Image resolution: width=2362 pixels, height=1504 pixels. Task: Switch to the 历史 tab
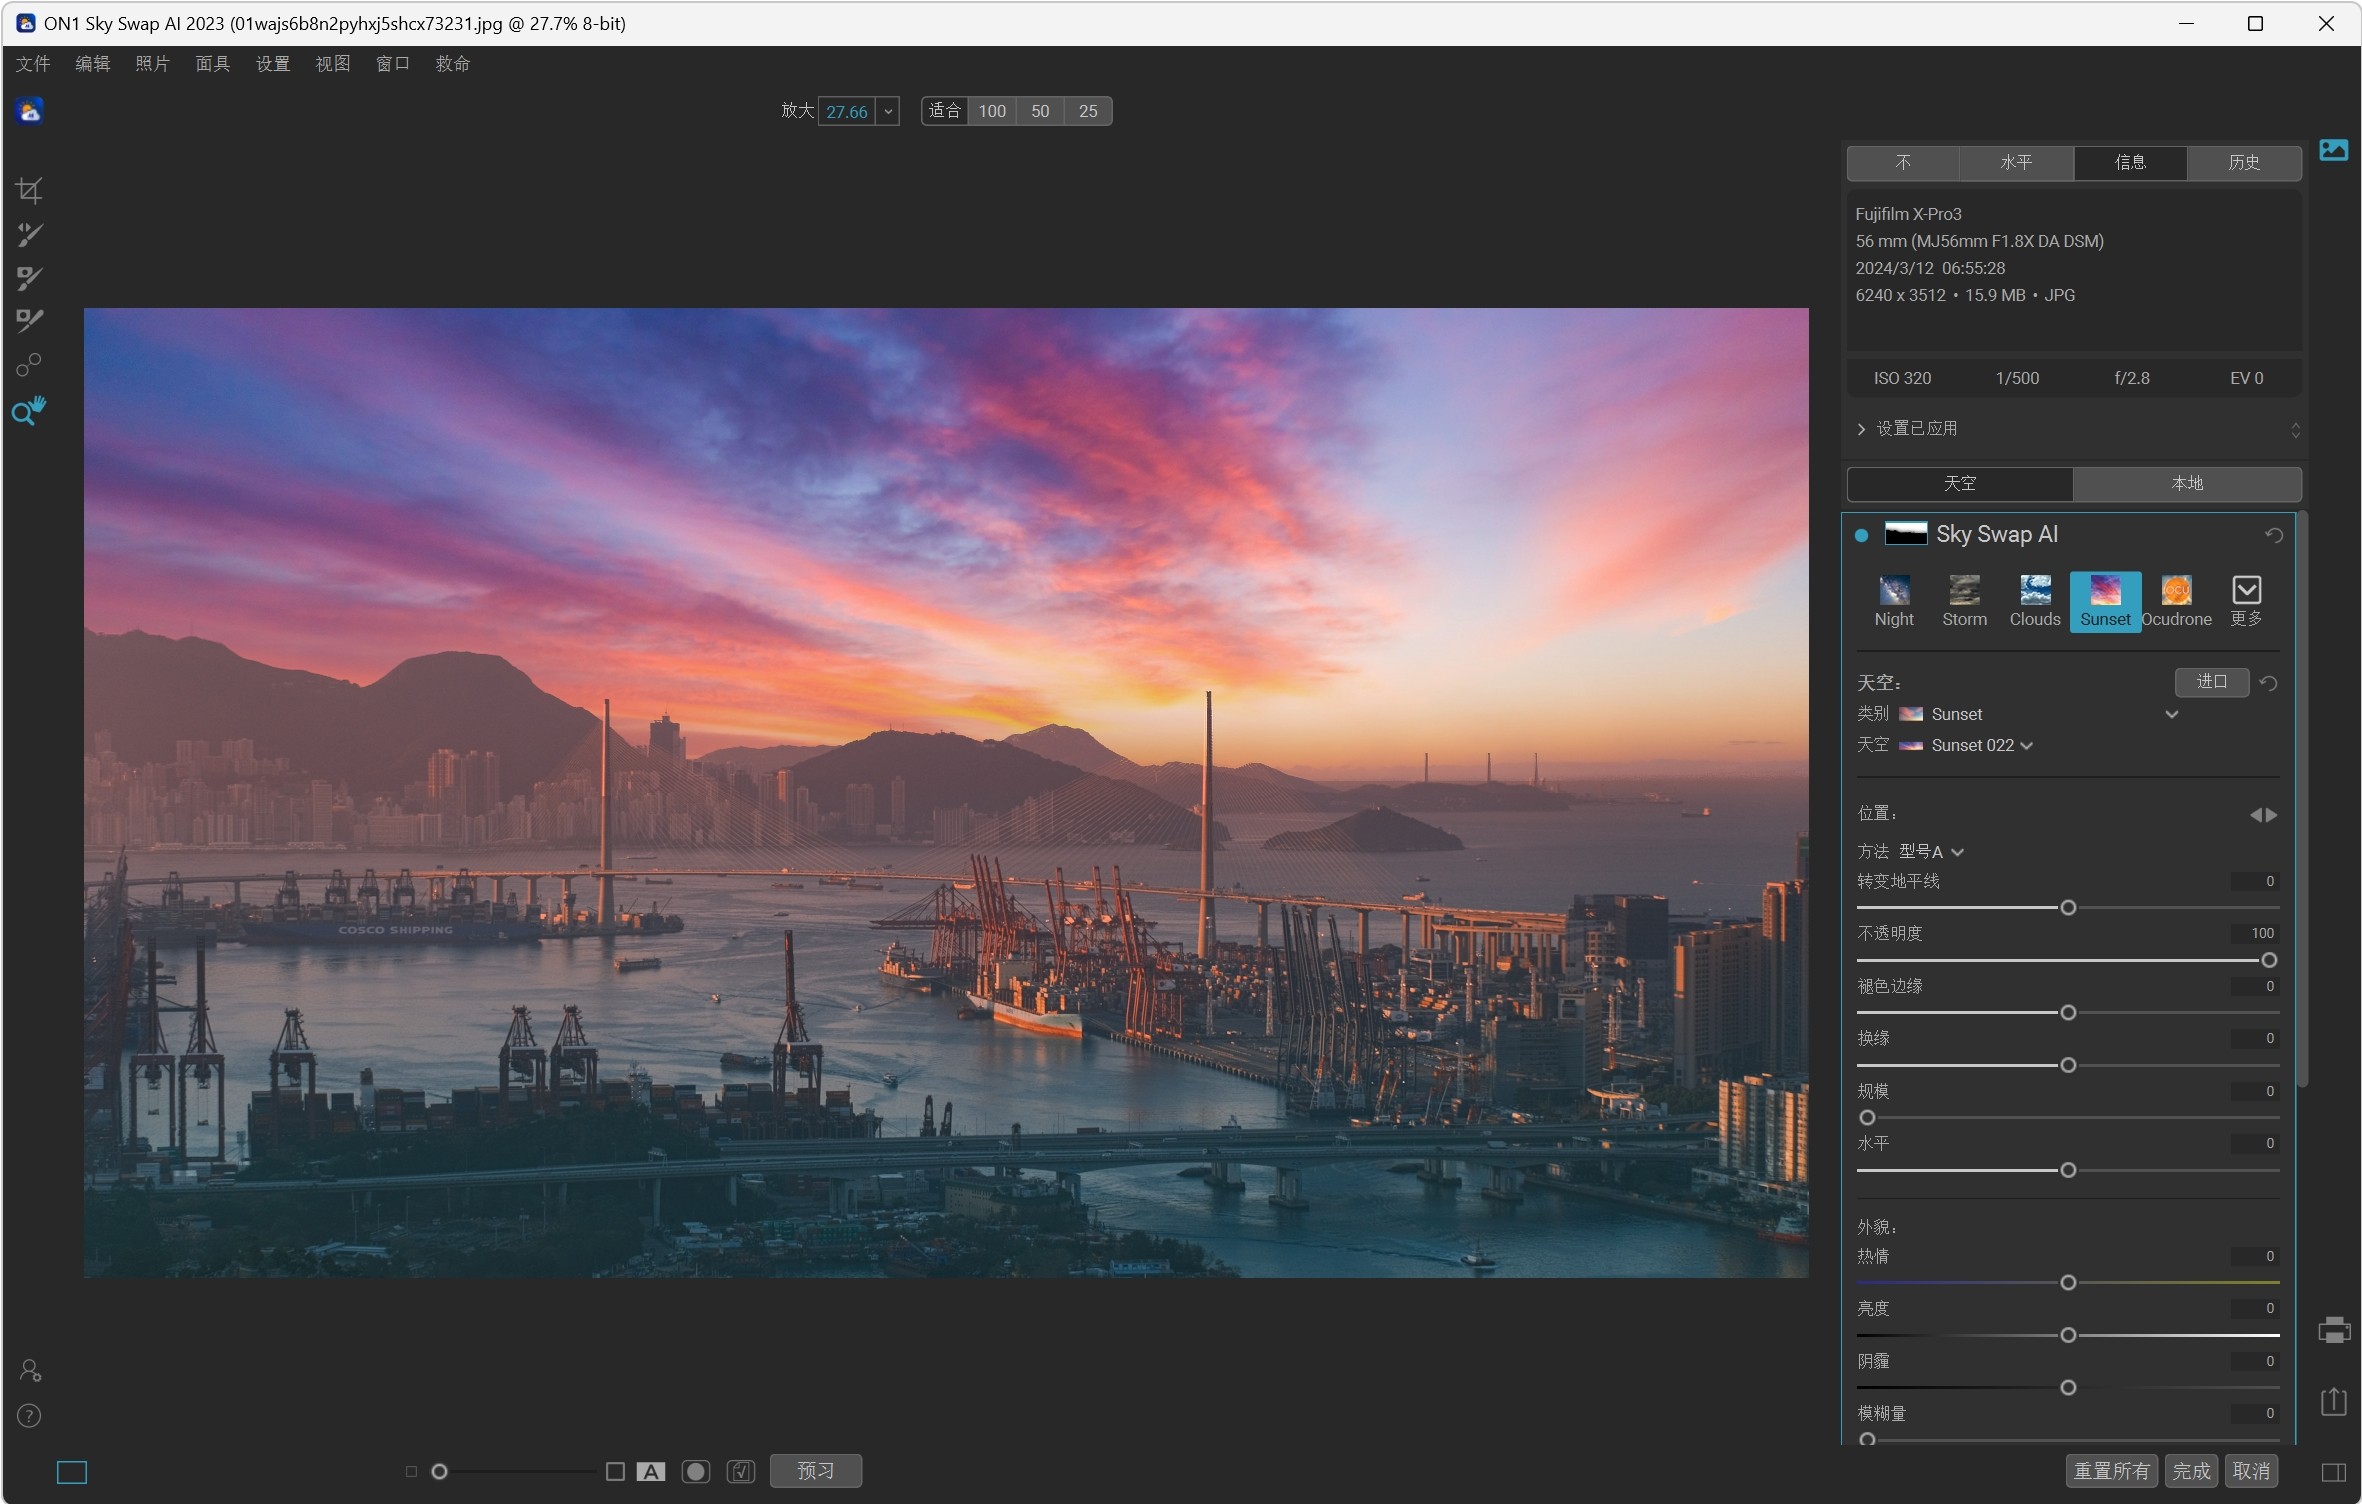(2243, 162)
